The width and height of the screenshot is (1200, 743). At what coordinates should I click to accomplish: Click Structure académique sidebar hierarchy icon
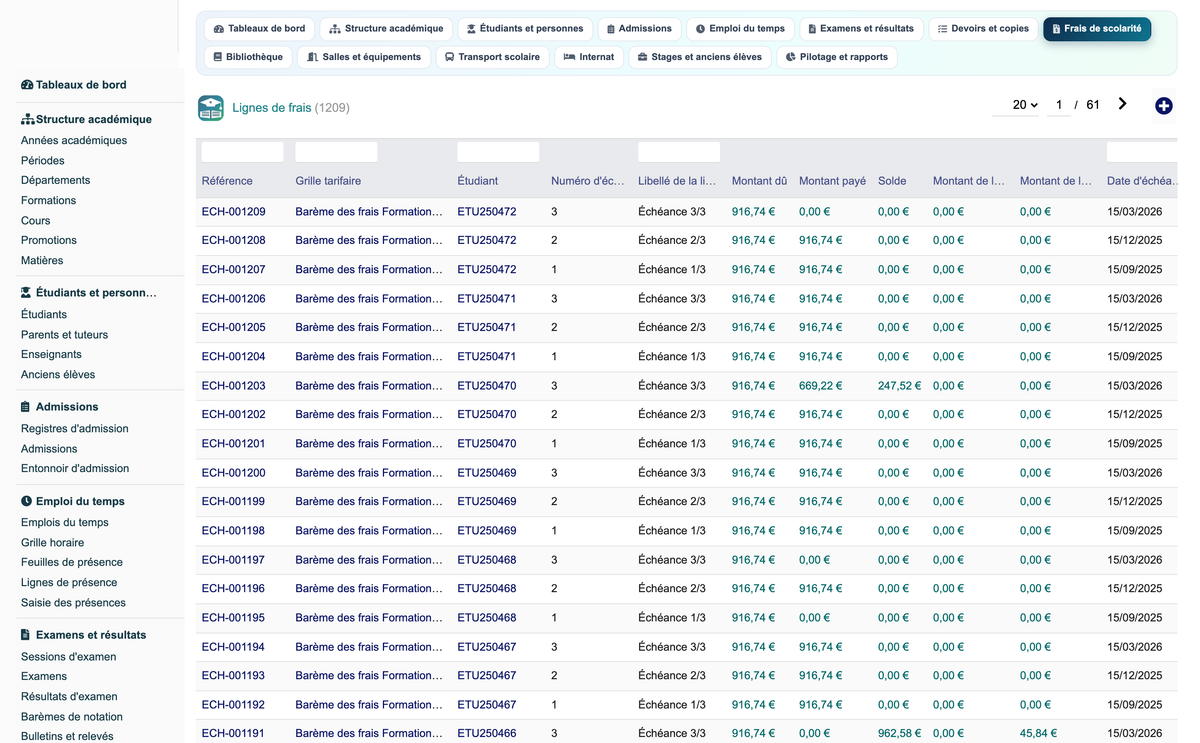coord(28,119)
